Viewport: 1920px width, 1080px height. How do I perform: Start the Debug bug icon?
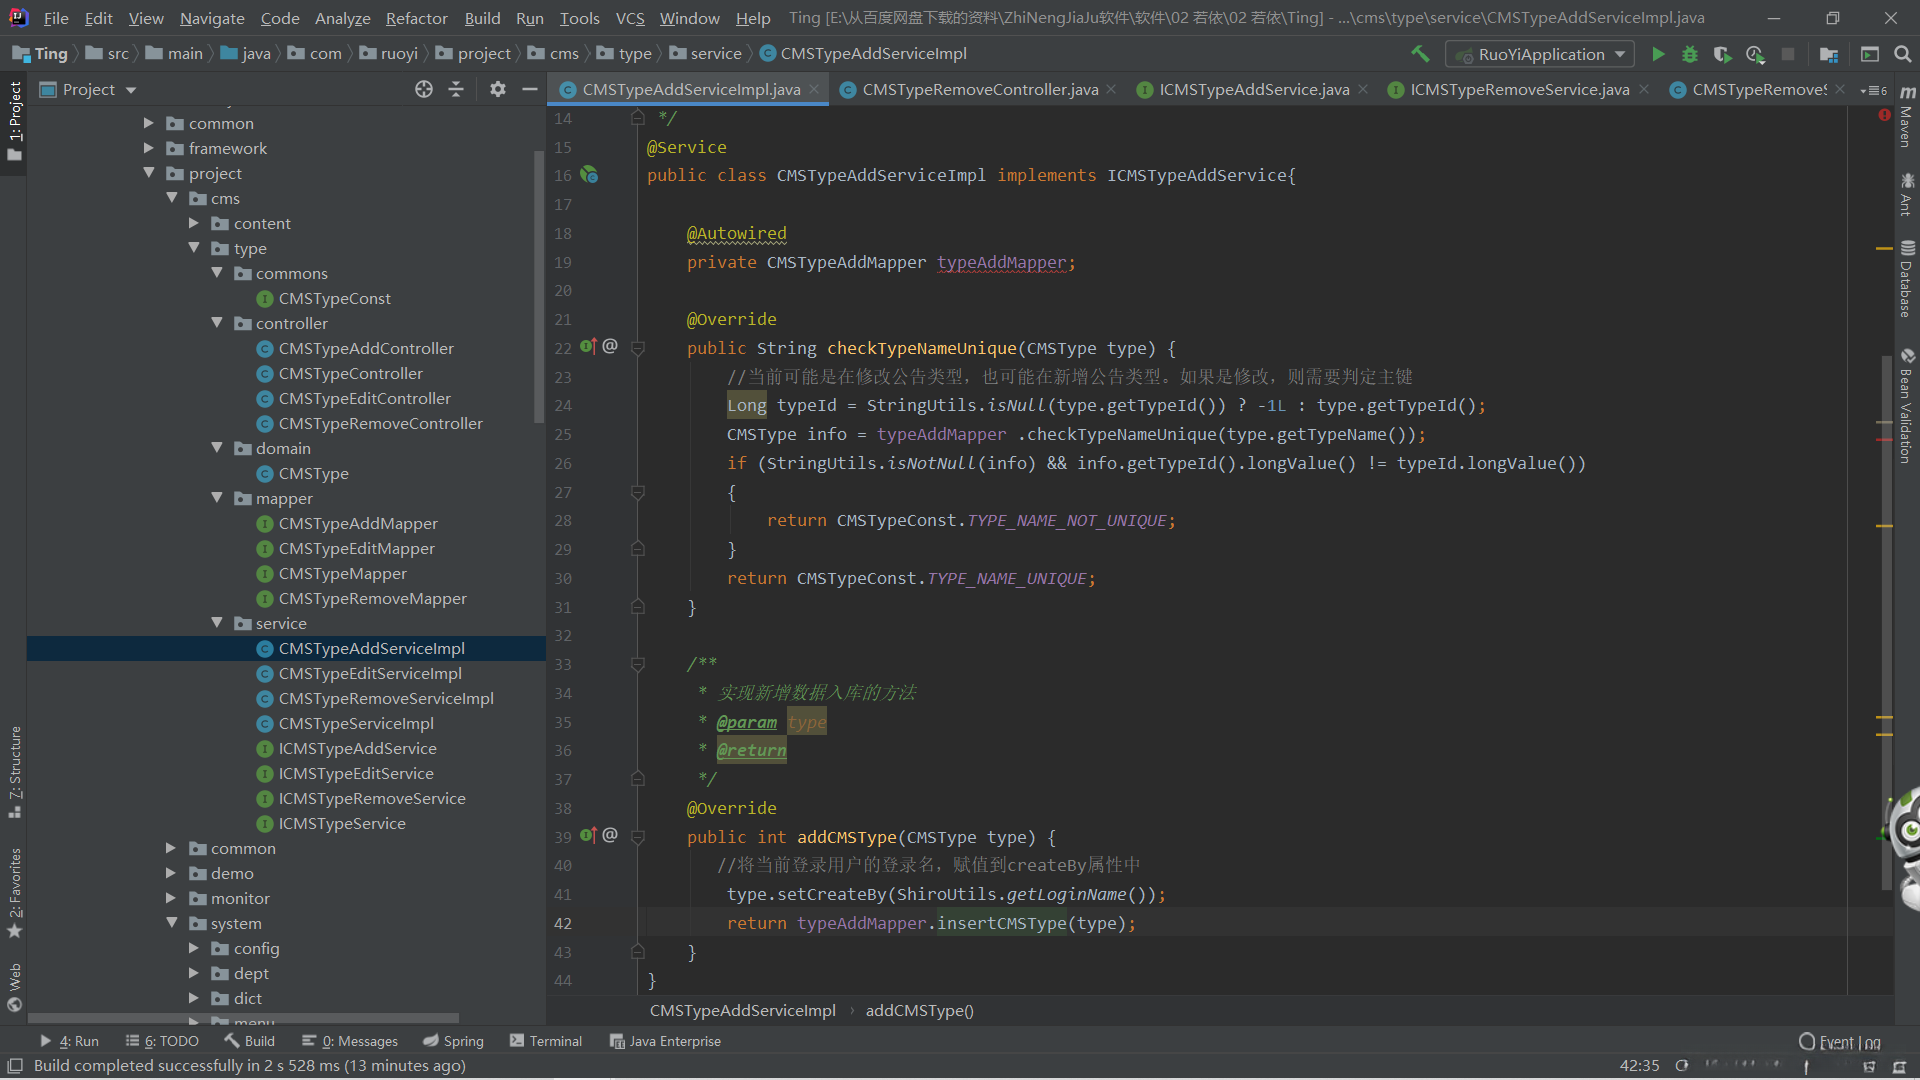click(x=1690, y=54)
